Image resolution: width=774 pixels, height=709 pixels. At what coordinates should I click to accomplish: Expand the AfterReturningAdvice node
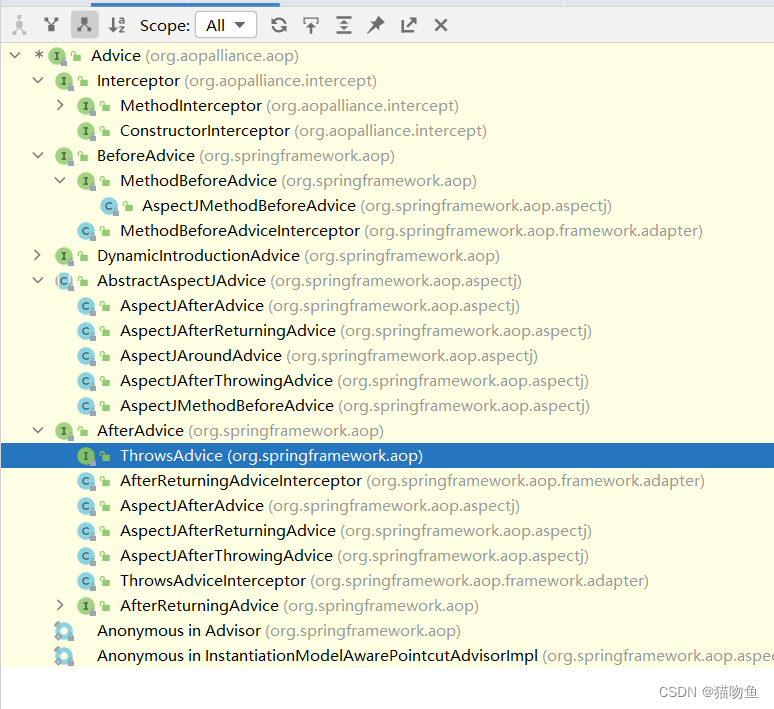[60, 605]
